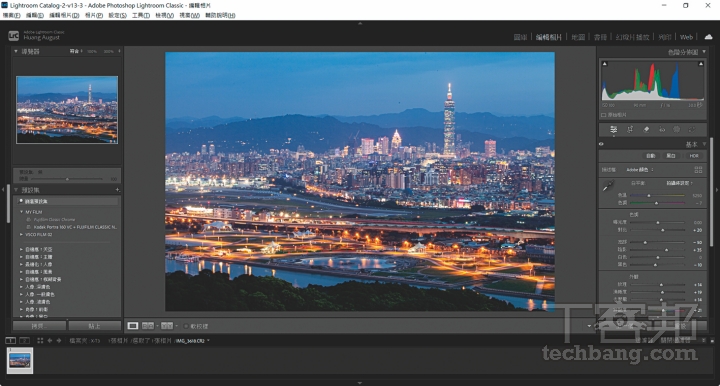Viewport: 720px width, 386px height.
Task: Set navigator zoom to 符合 Fit
Action: pyautogui.click(x=74, y=51)
